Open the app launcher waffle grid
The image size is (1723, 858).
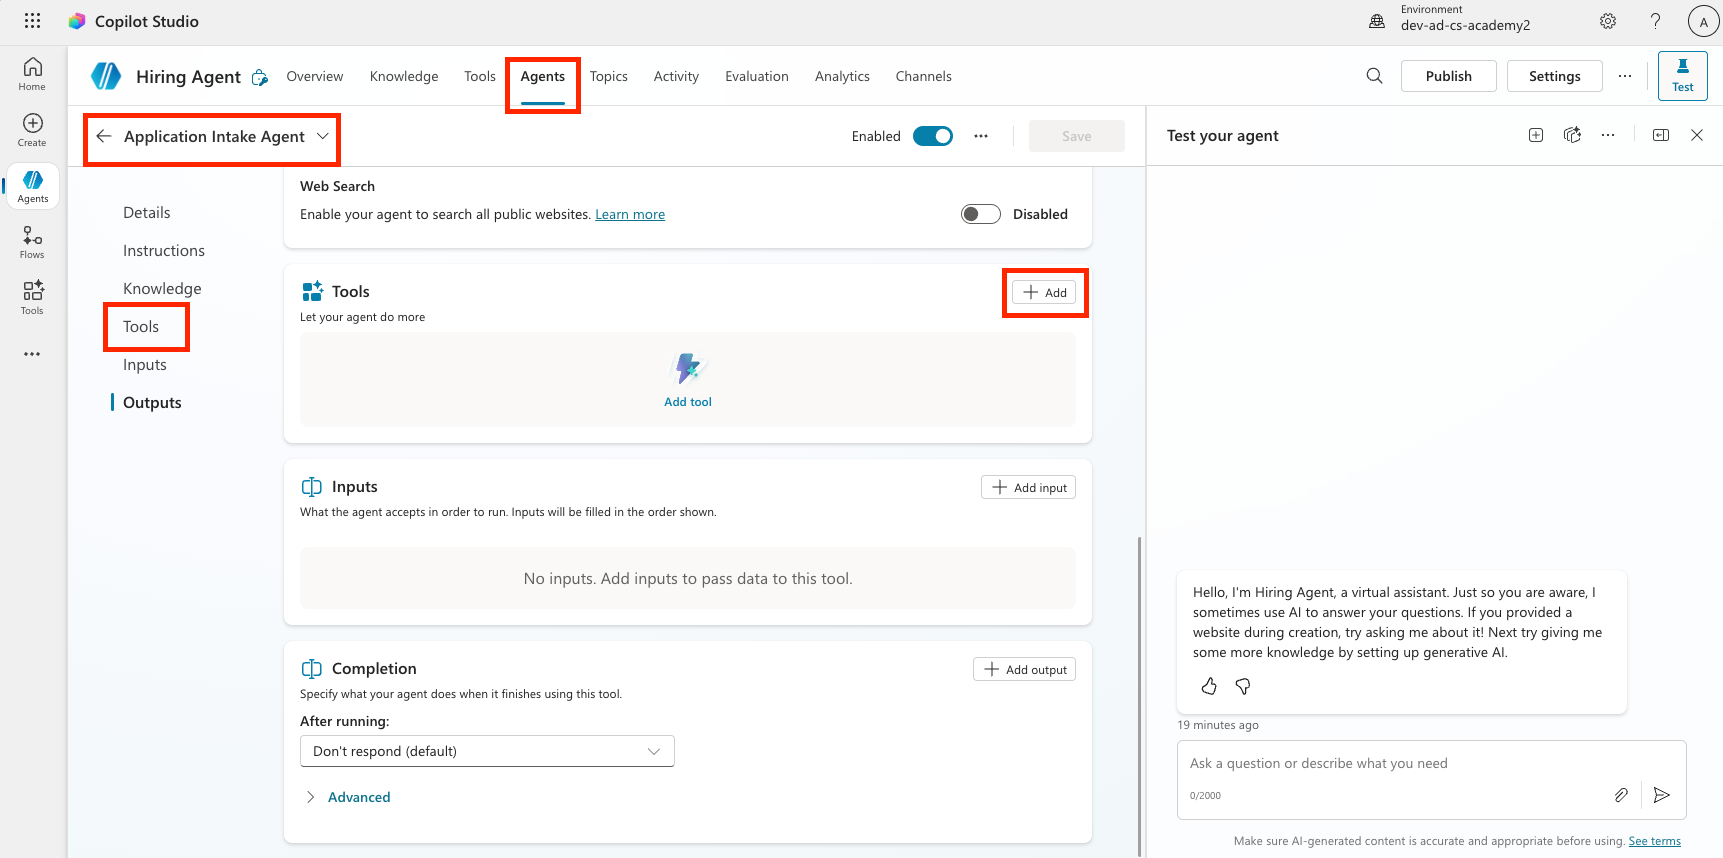tap(32, 21)
